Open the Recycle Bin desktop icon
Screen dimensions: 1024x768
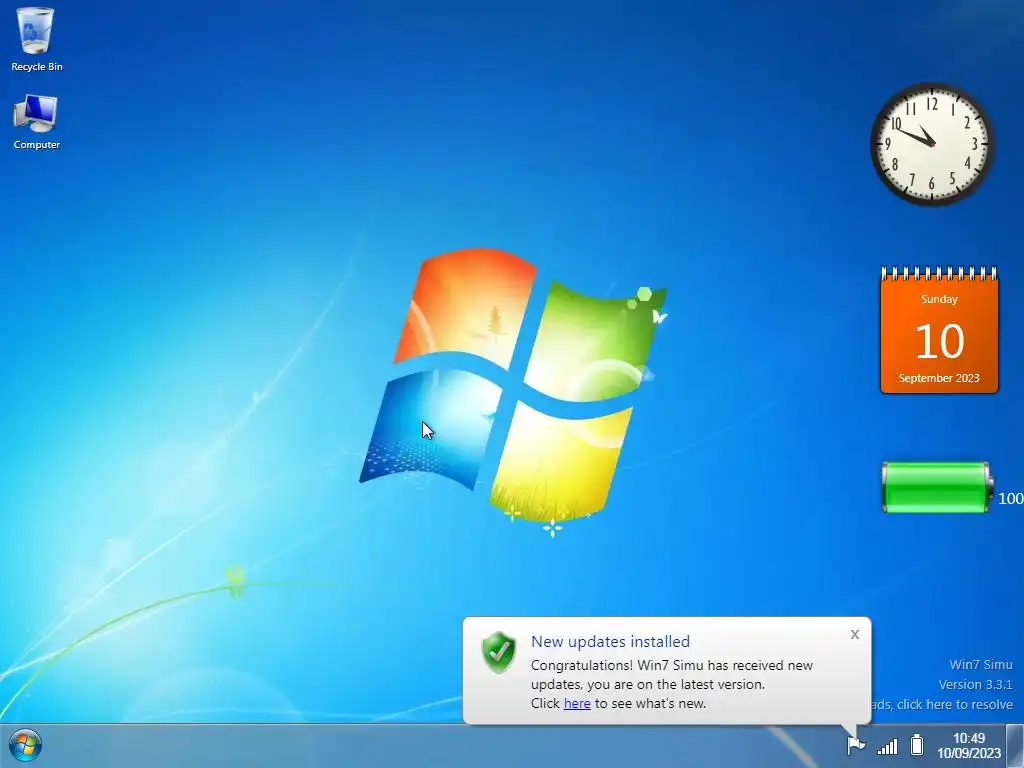(37, 39)
